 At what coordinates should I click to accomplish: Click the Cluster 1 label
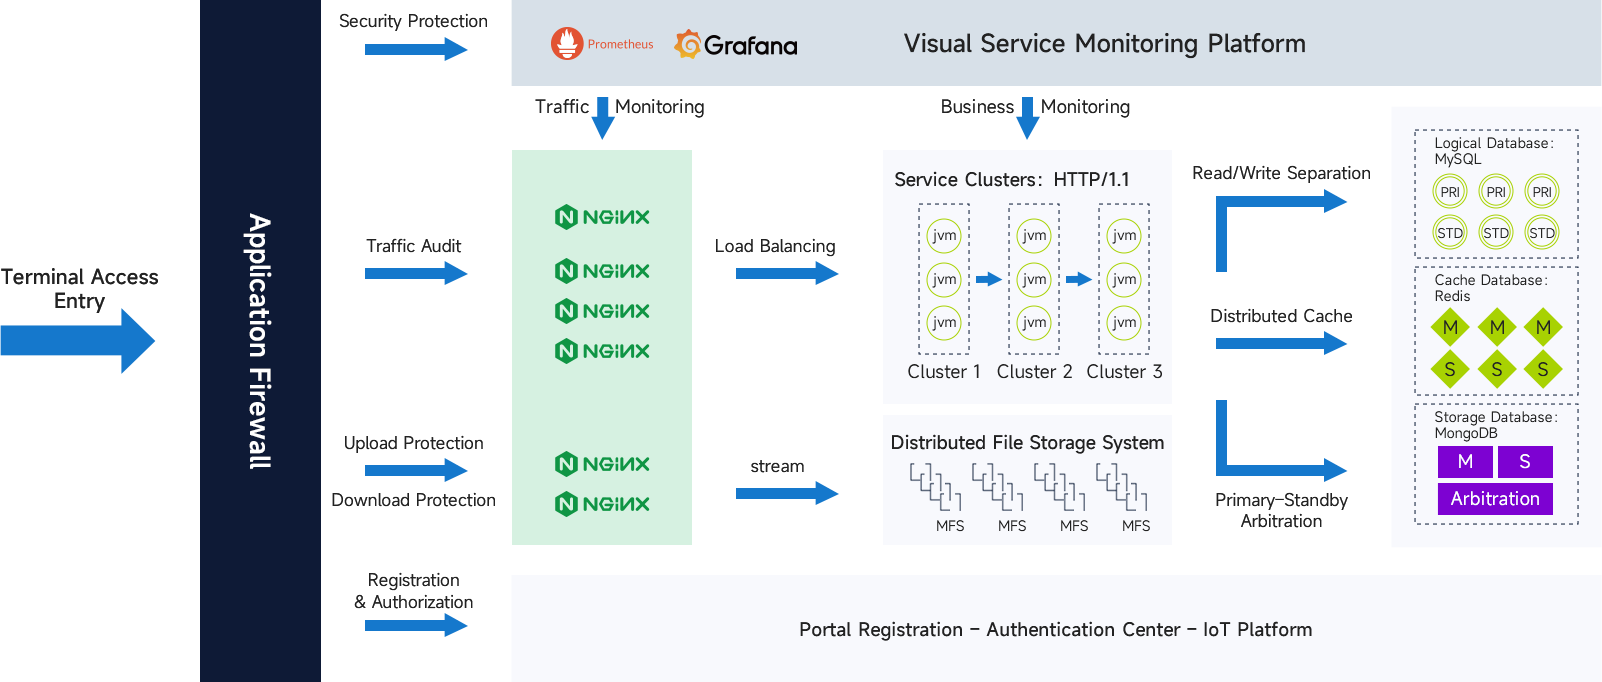944,372
